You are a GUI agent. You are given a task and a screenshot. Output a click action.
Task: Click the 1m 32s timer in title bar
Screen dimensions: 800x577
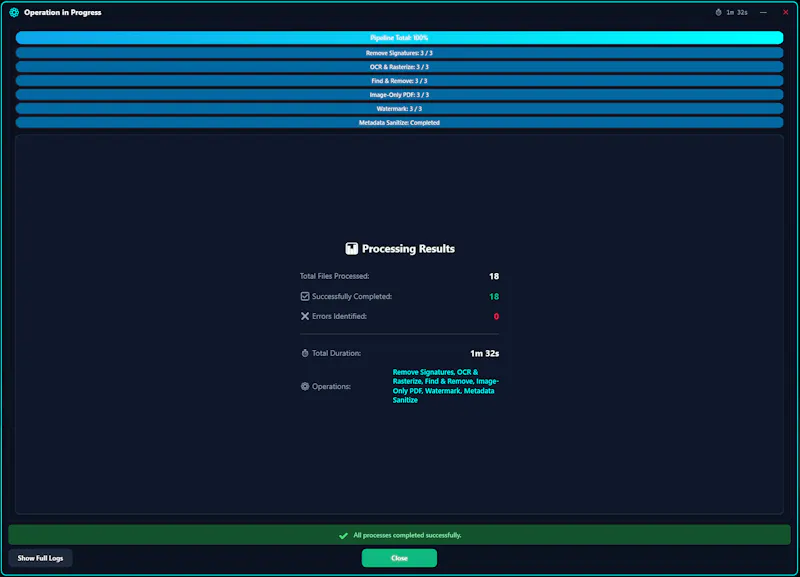(737, 12)
